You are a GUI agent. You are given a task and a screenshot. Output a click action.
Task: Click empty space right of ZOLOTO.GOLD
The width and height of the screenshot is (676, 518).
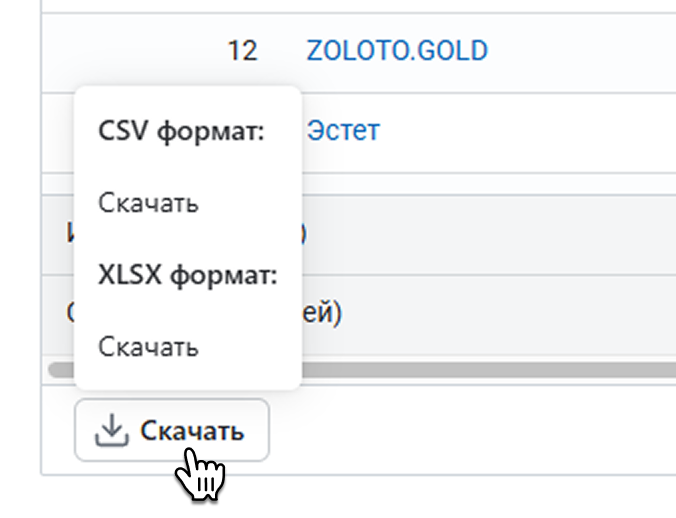pyautogui.click(x=580, y=50)
